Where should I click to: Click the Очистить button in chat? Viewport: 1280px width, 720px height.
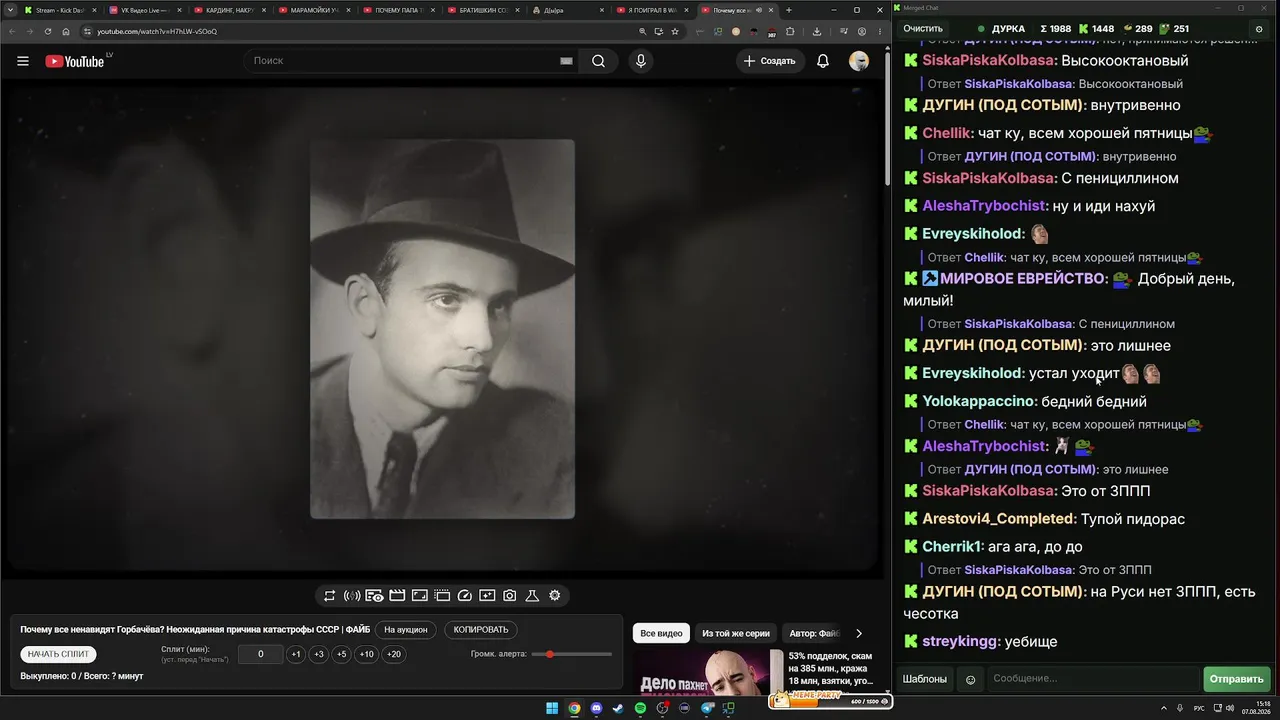923,29
